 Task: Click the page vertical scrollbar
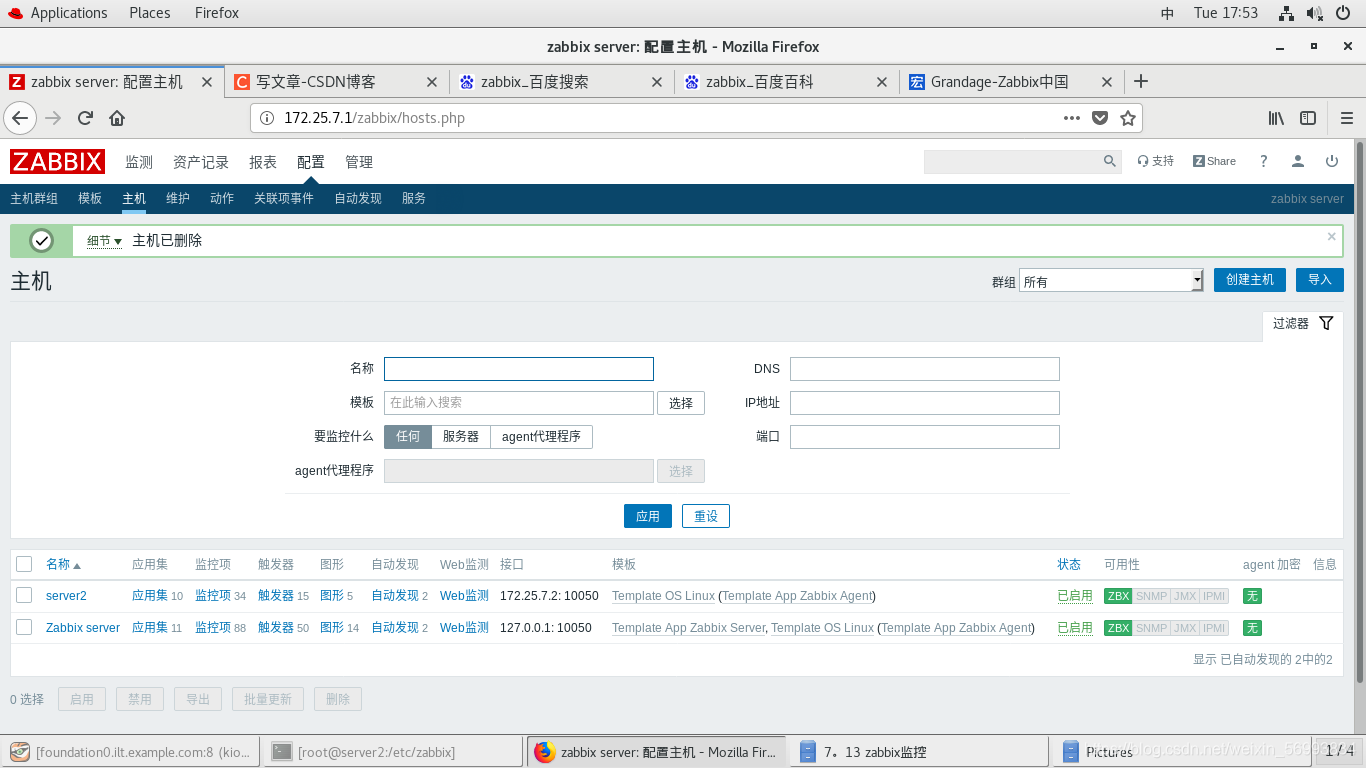click(x=1359, y=410)
